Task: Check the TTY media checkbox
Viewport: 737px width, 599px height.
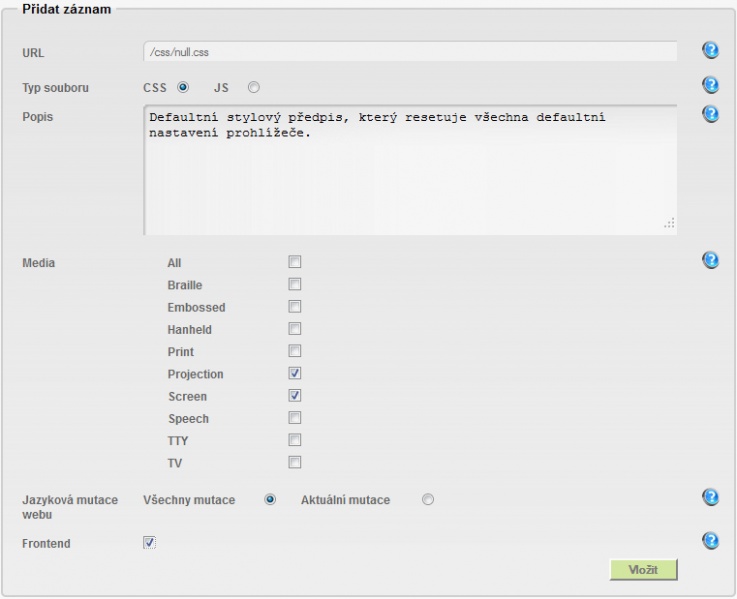Action: pyautogui.click(x=295, y=440)
